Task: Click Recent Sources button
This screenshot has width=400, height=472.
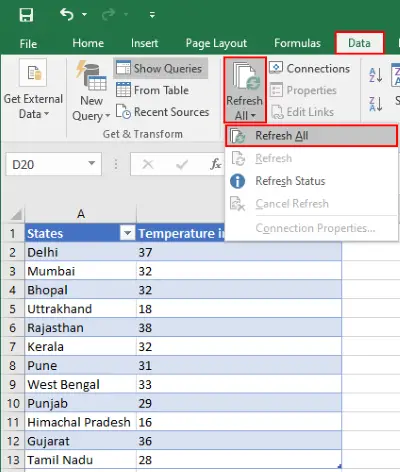Action: 163,112
